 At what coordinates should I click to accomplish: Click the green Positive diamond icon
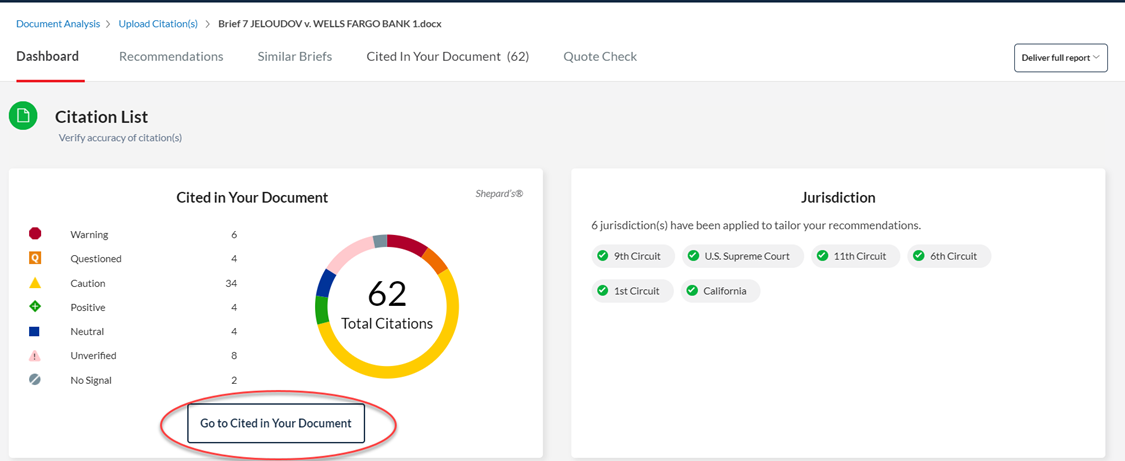click(34, 307)
